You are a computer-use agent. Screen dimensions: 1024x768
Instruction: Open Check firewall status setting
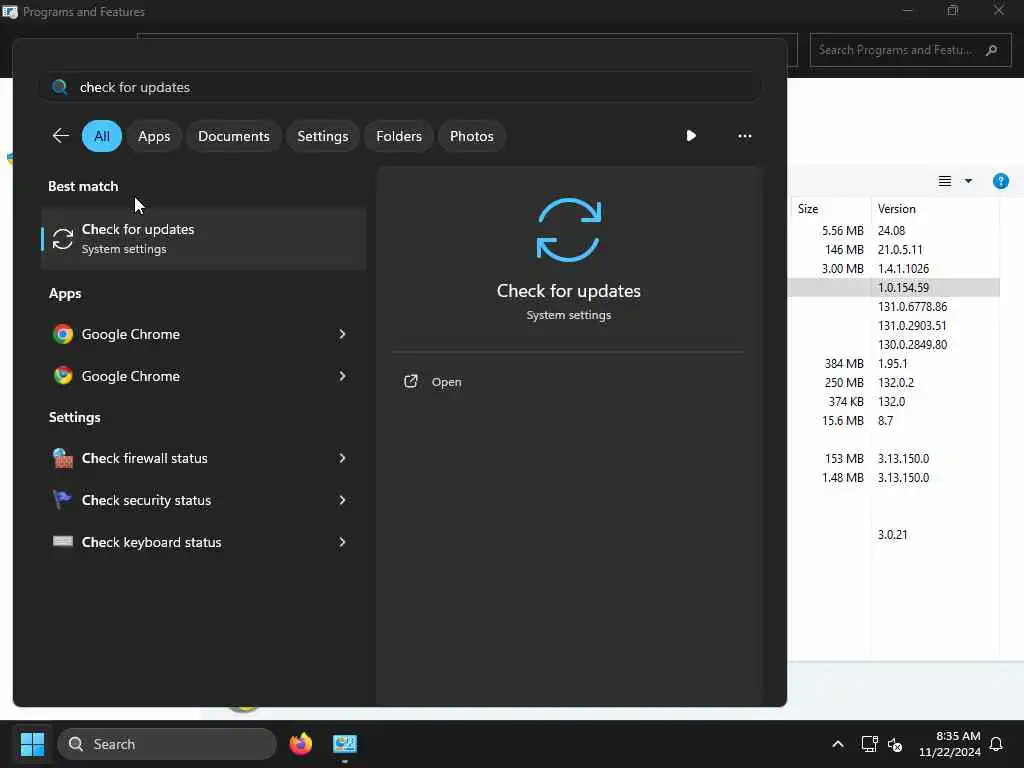point(203,458)
